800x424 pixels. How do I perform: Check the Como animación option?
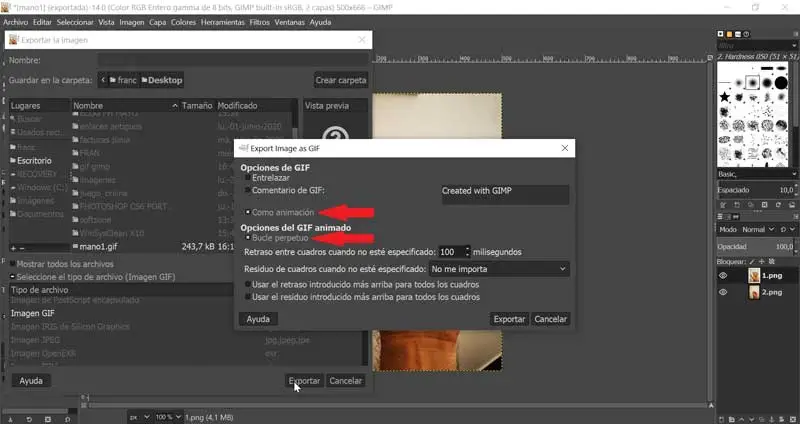click(248, 212)
